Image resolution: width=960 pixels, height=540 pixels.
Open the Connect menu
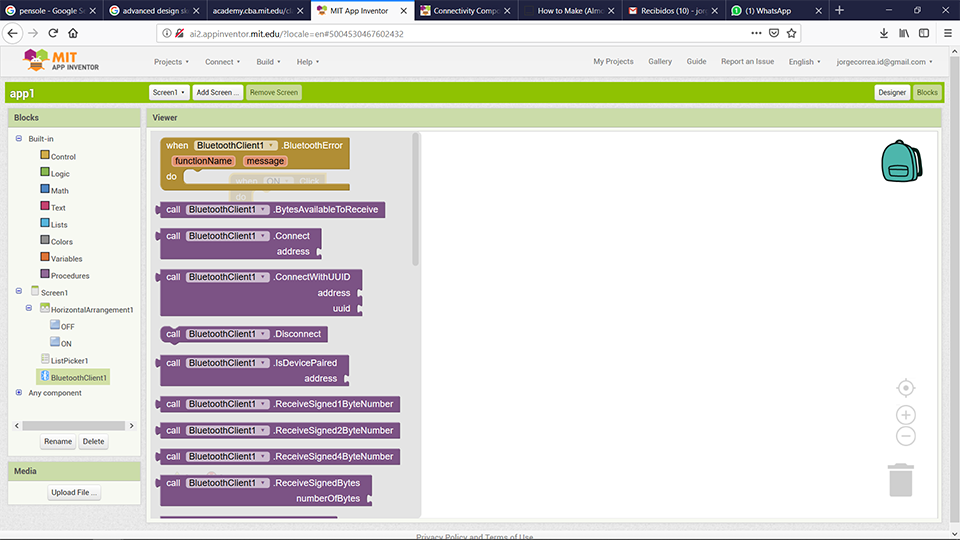222,62
